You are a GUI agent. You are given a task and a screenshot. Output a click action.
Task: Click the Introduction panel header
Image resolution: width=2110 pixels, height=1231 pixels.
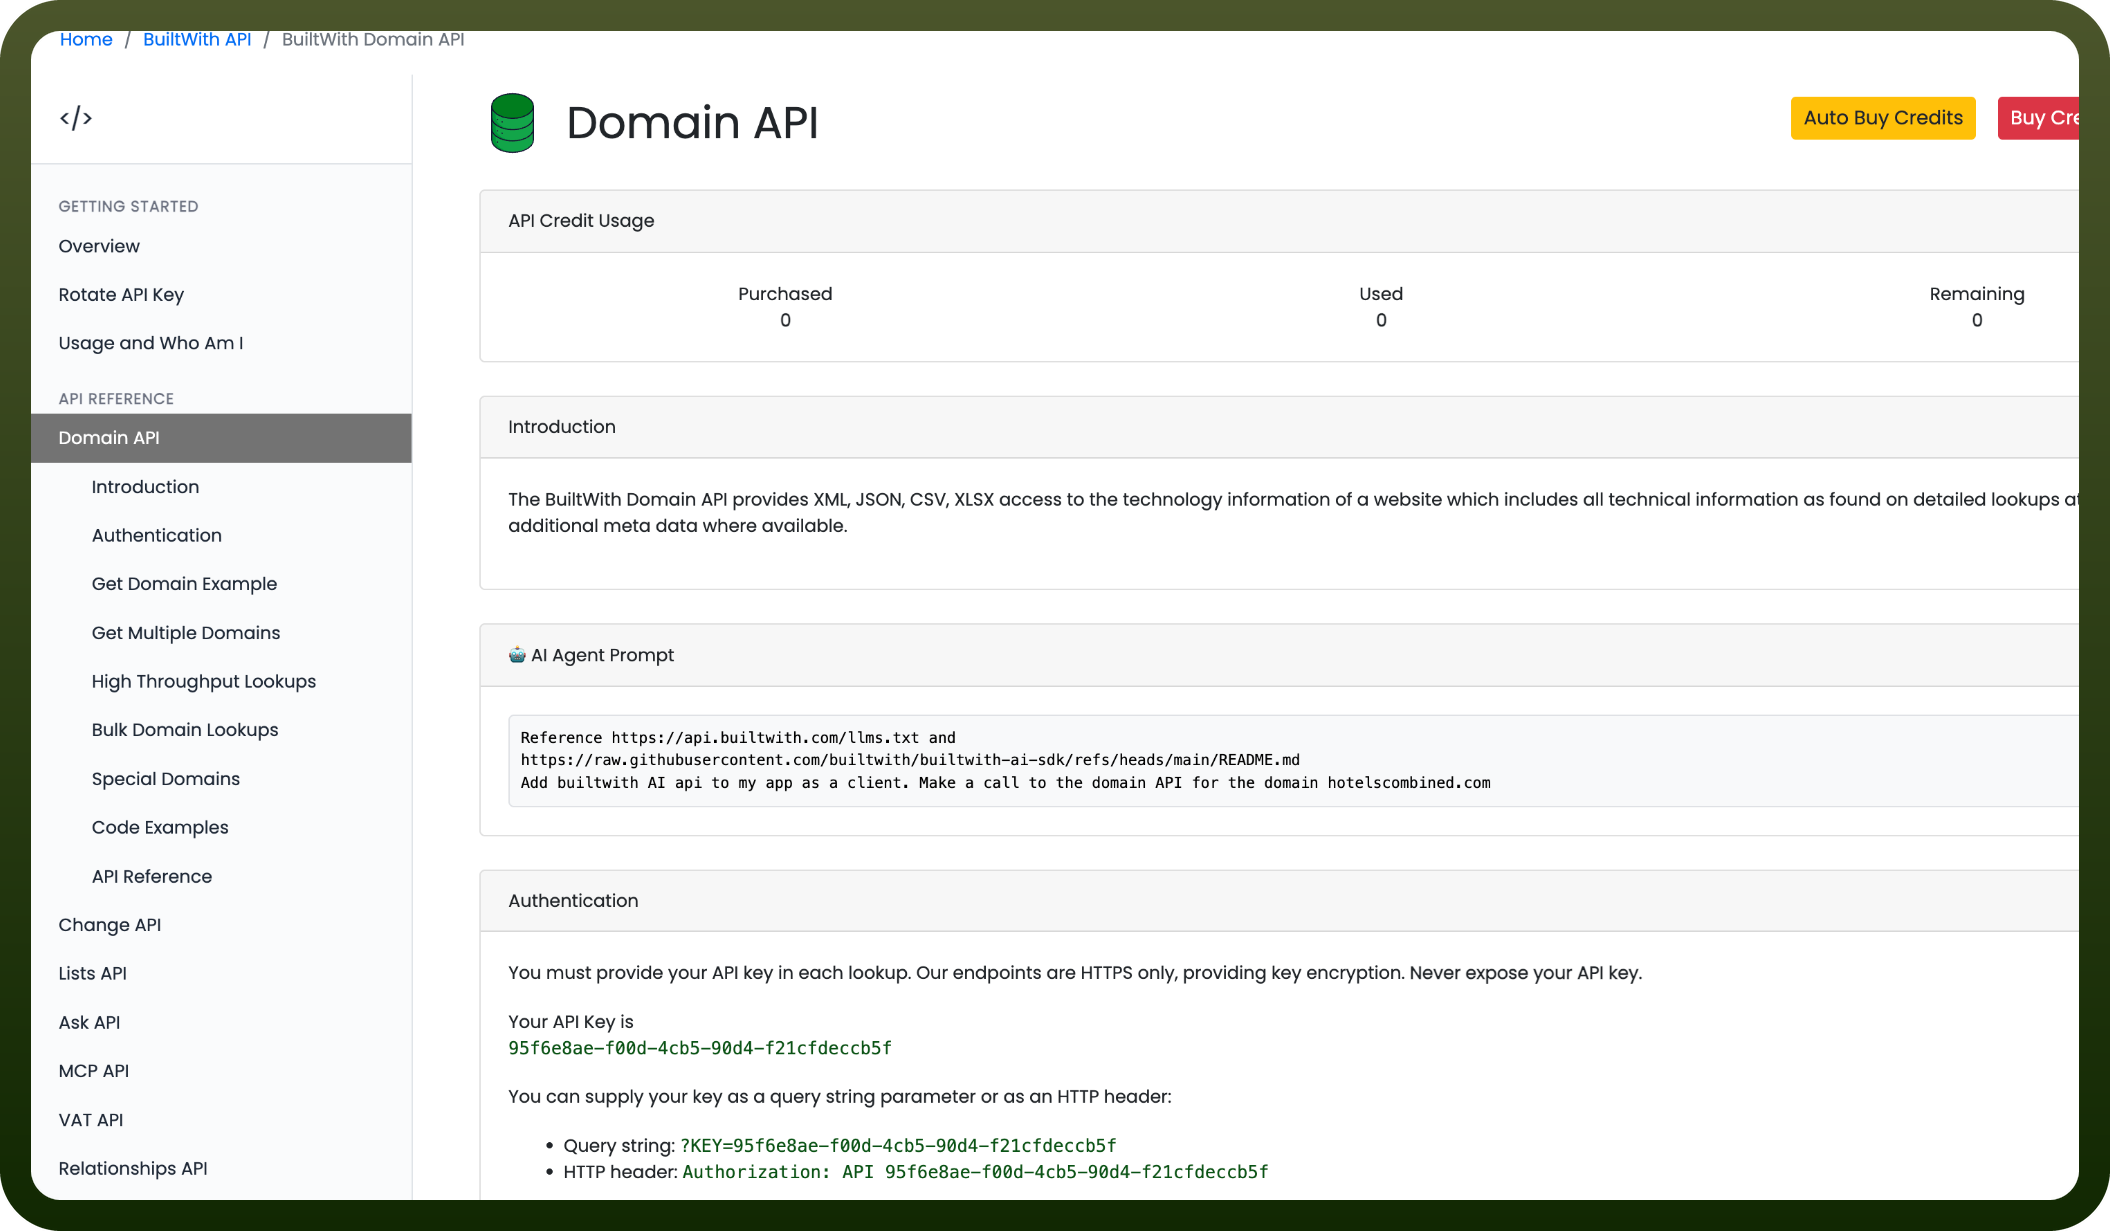tap(1279, 427)
